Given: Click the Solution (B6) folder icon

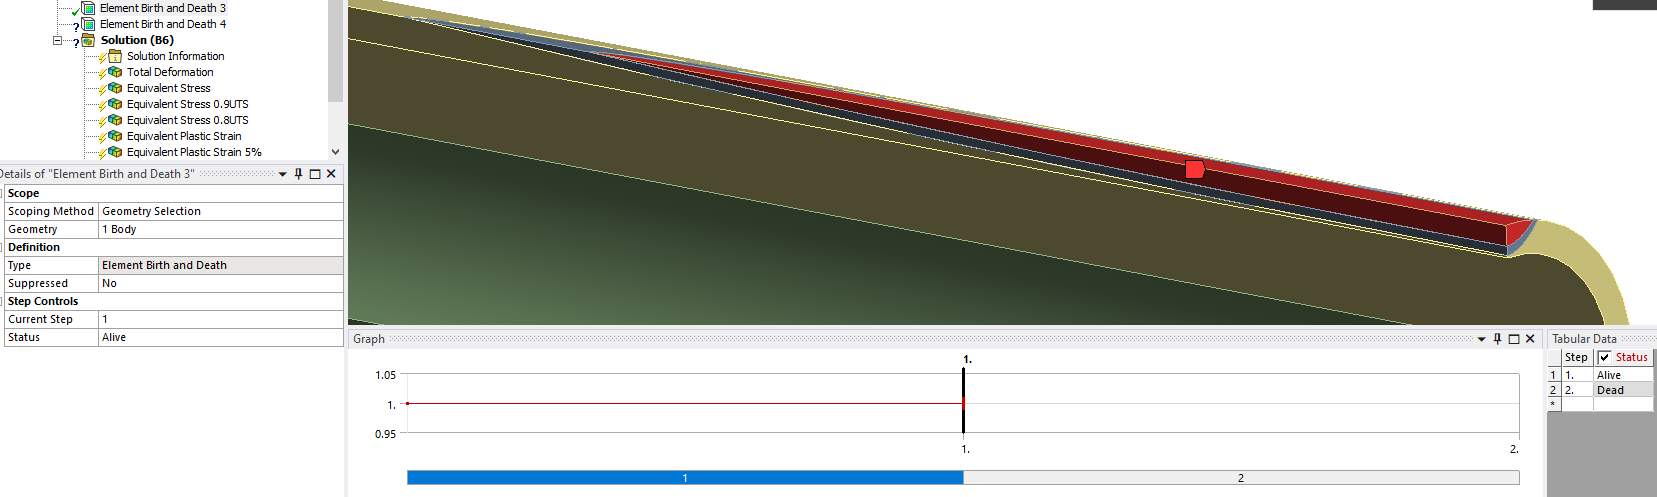Looking at the screenshot, I should tap(88, 40).
